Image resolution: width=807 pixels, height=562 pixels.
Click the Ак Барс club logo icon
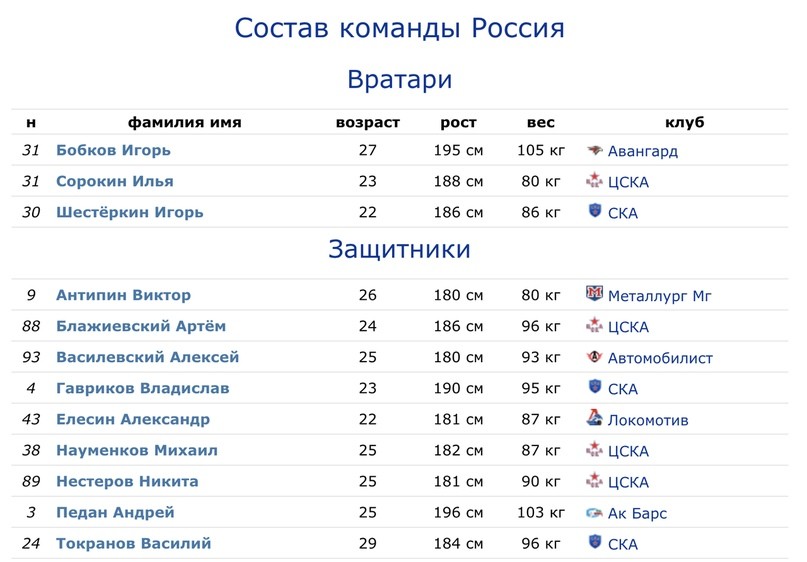594,513
